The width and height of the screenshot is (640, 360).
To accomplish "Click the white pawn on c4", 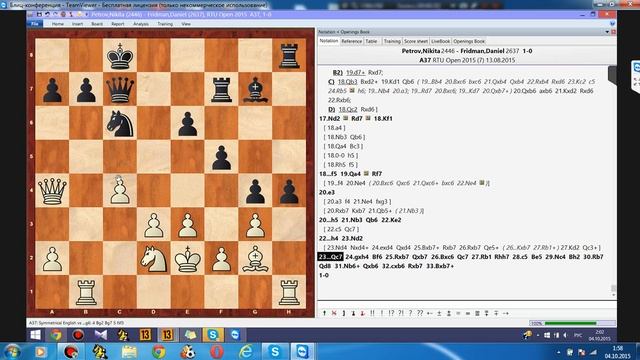I will coord(120,191).
